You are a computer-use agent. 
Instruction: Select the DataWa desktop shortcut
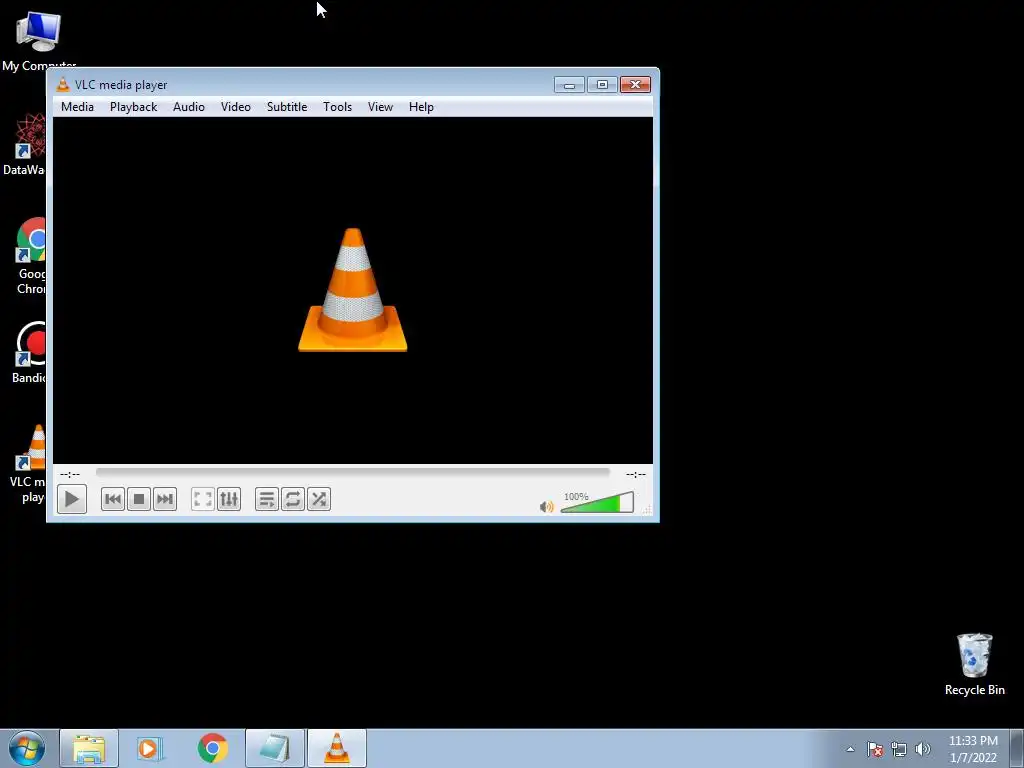(24, 144)
